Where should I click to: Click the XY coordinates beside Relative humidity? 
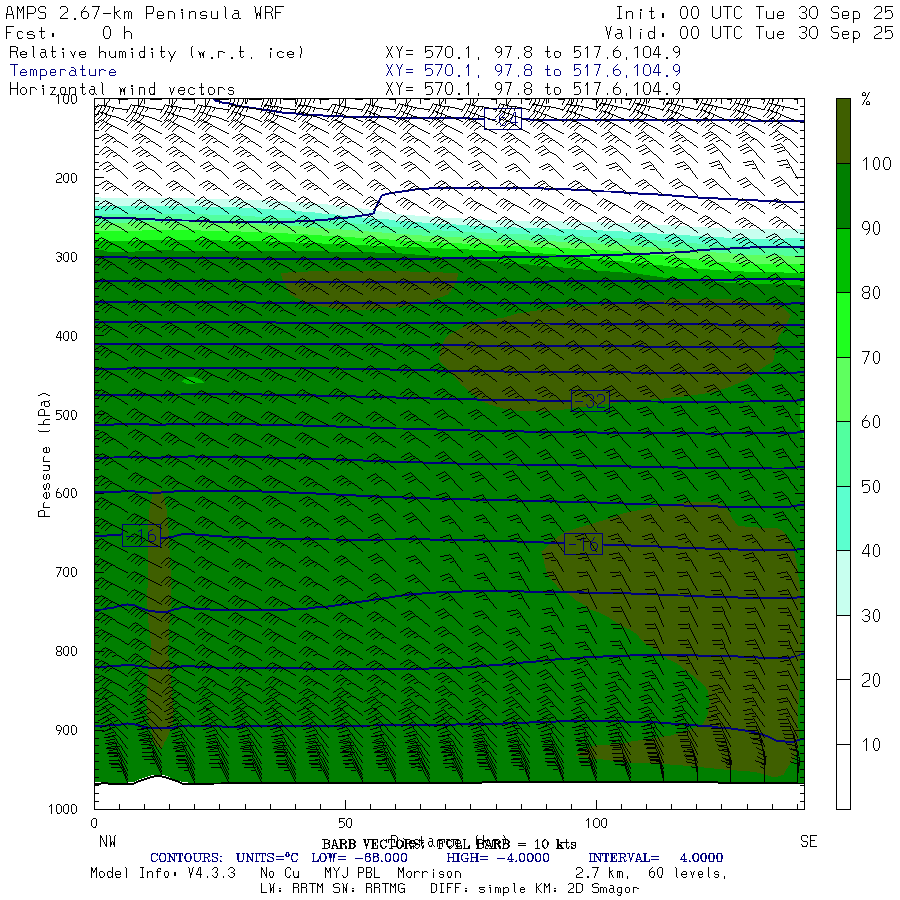533,53
